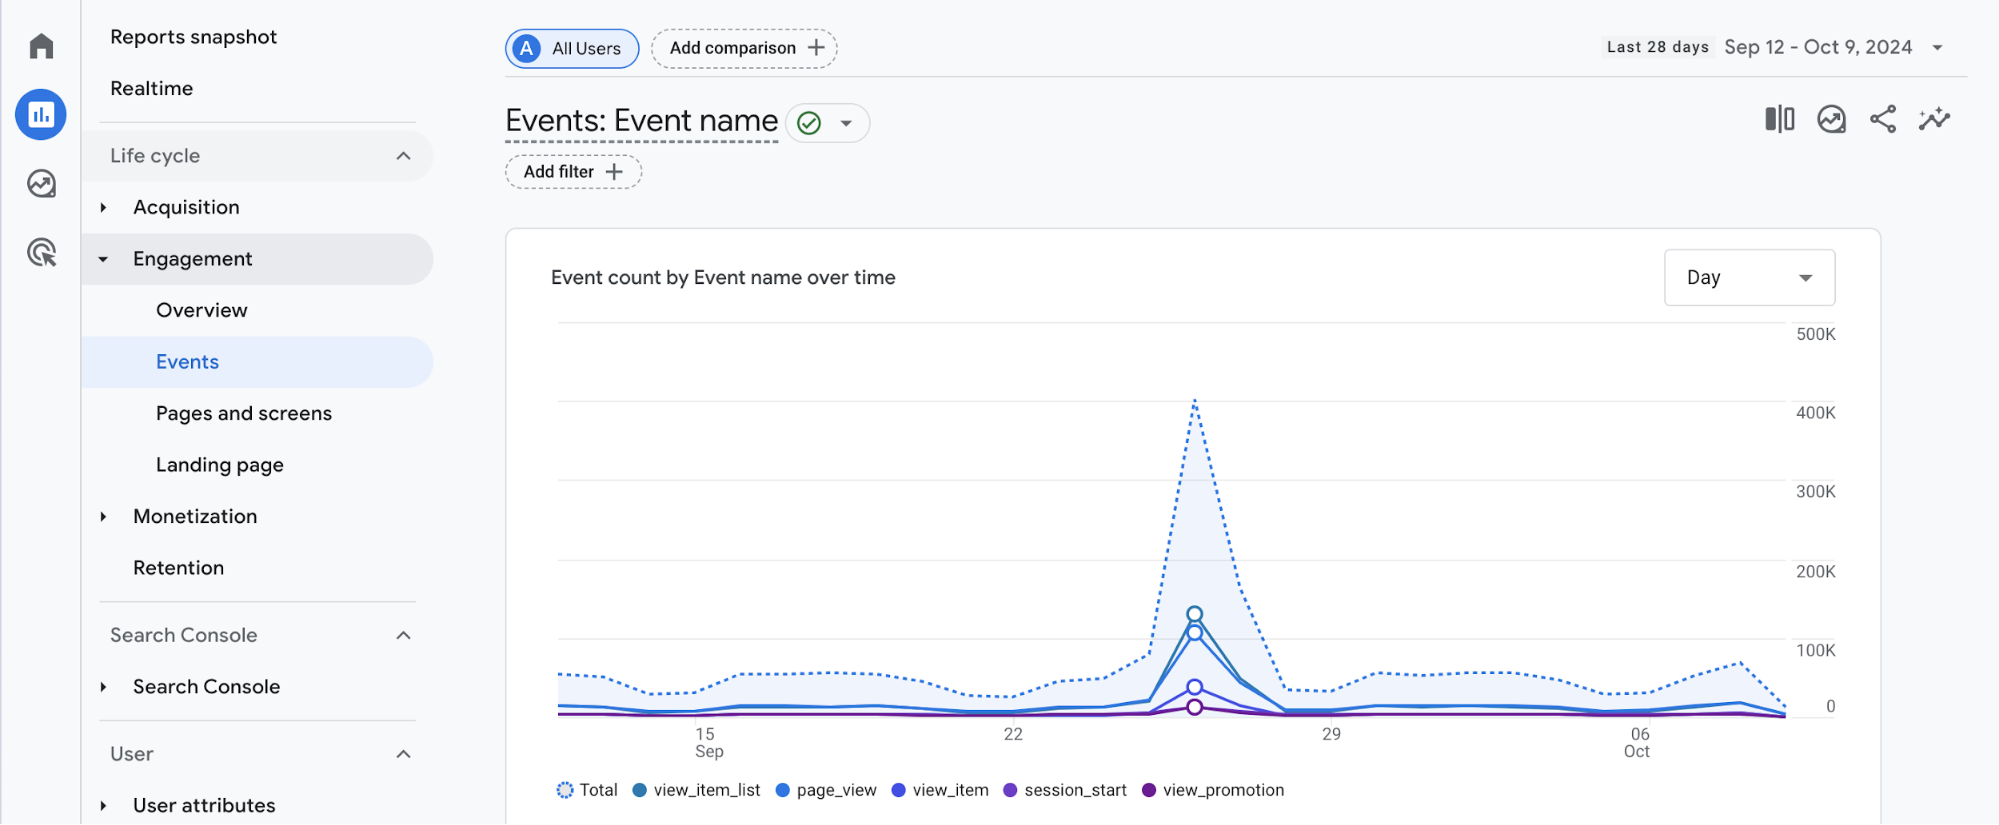The image size is (1999, 825).
Task: Click the view_item peak data point
Action: point(1194,687)
